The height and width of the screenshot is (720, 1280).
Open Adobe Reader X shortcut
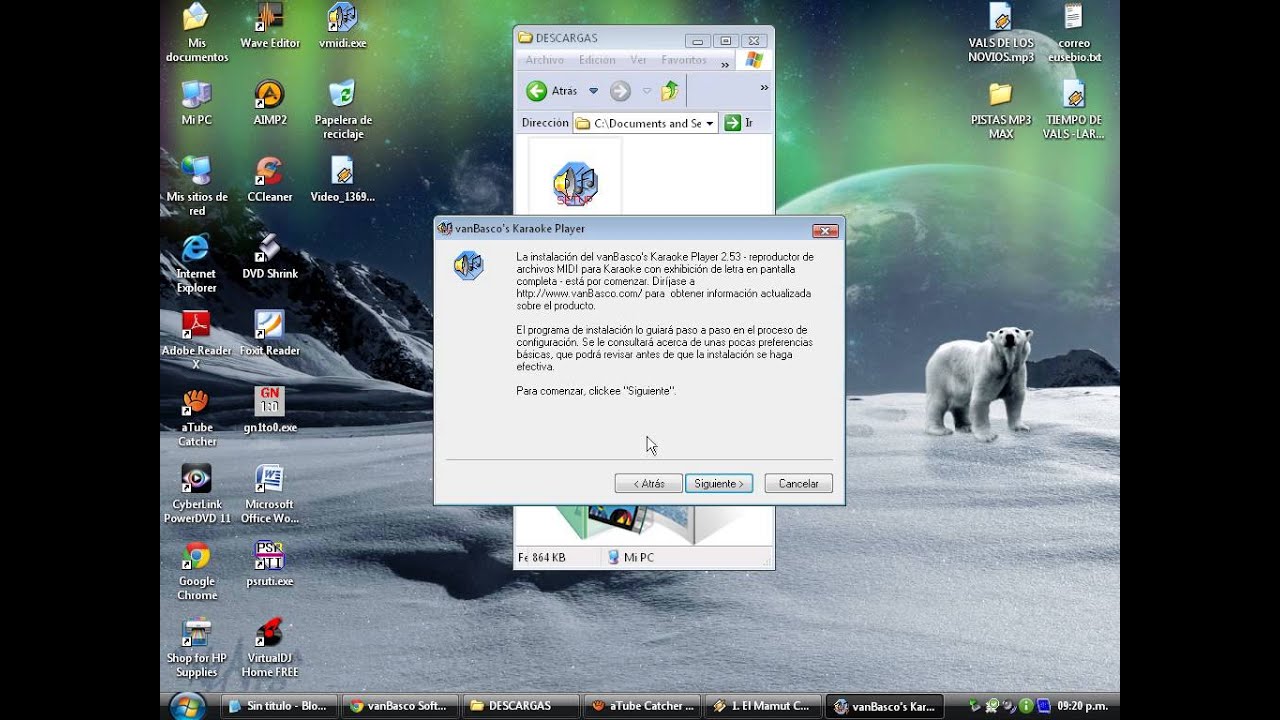pyautogui.click(x=196, y=340)
